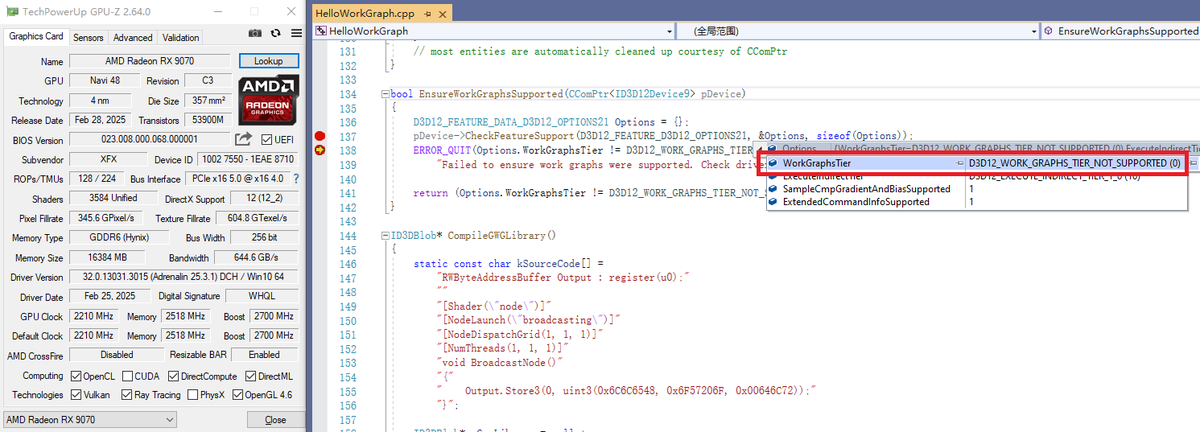Click the breakpoint red dot on line 137
Viewport: 1200px width, 432px height.
[321, 136]
